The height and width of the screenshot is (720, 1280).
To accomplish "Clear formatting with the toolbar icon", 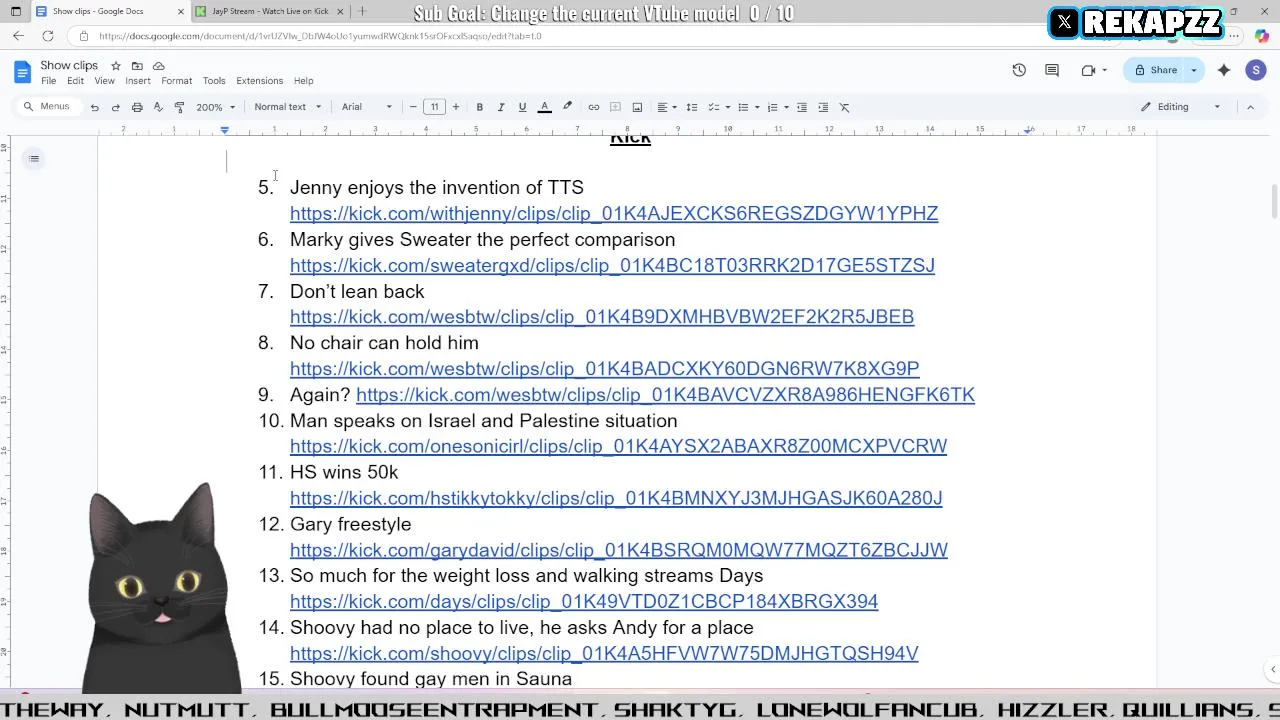I will (x=844, y=107).
